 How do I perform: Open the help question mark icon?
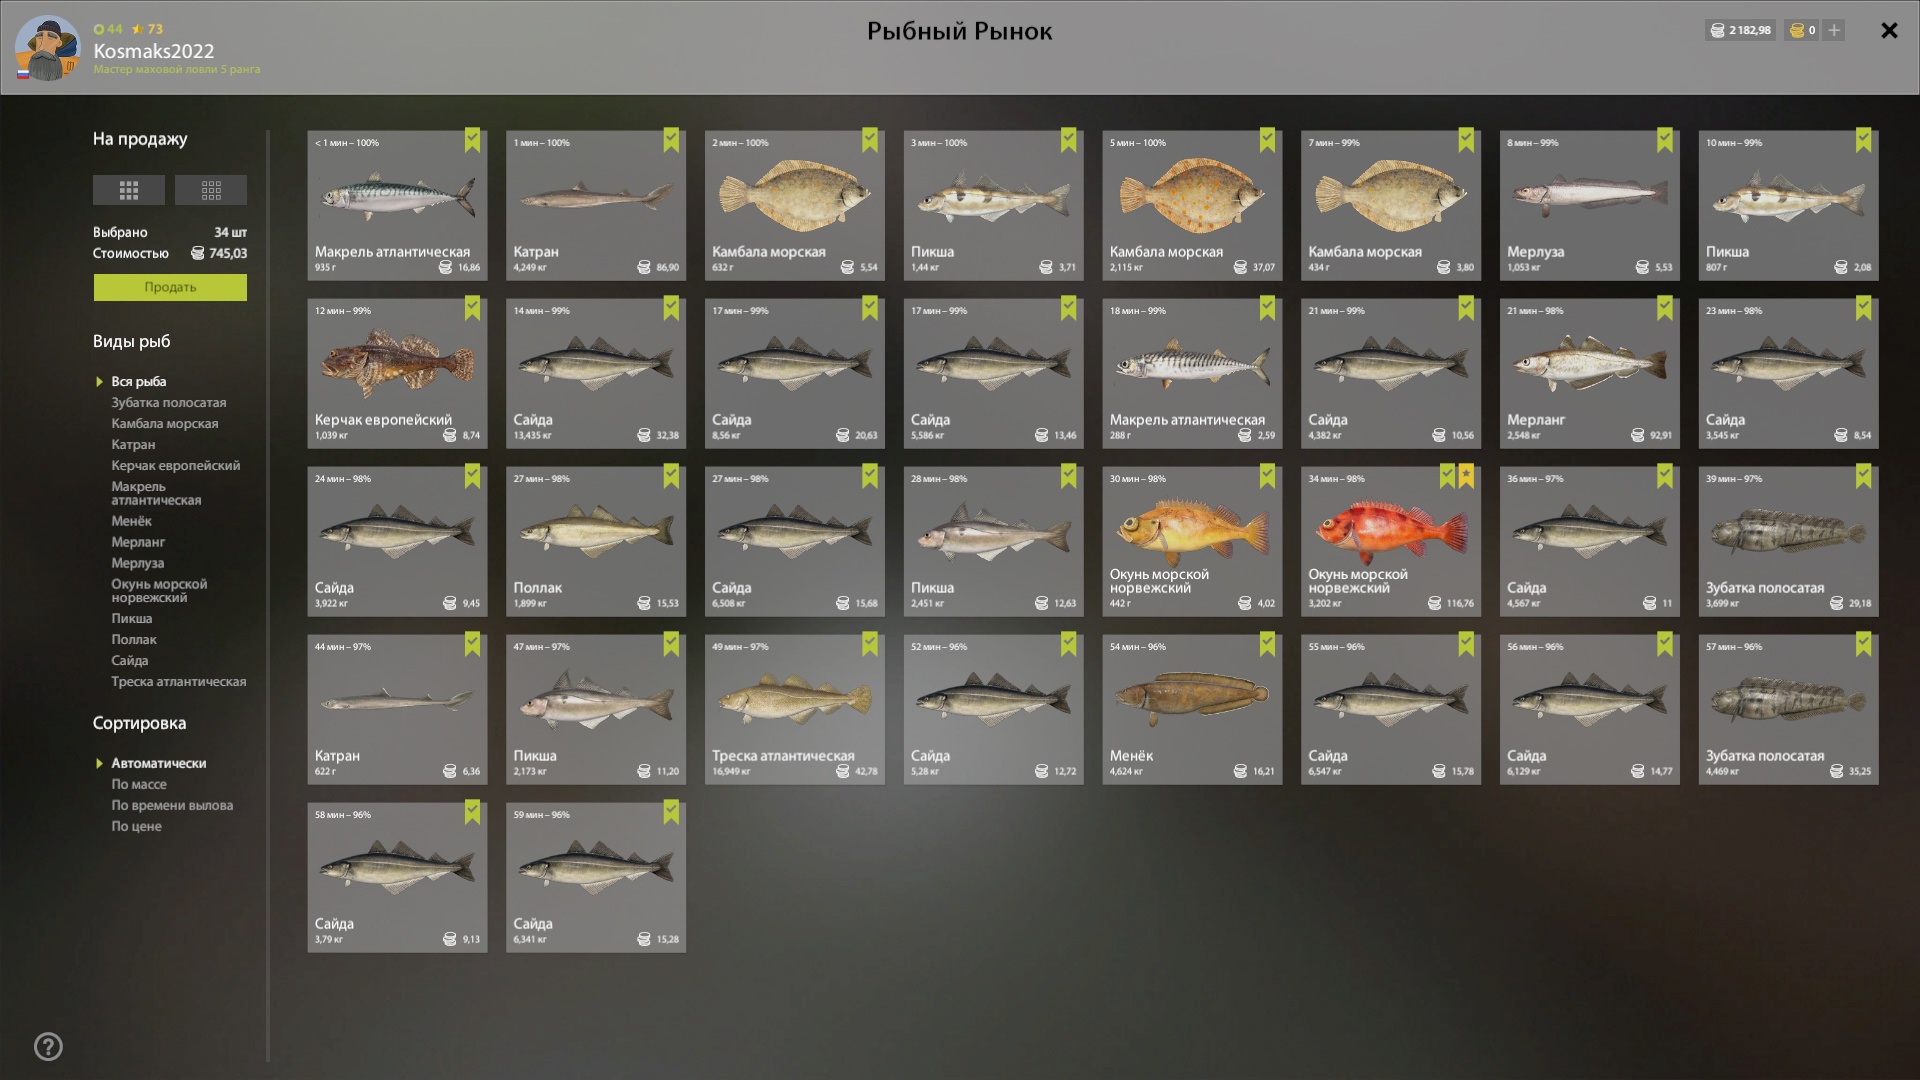pos(48,1047)
